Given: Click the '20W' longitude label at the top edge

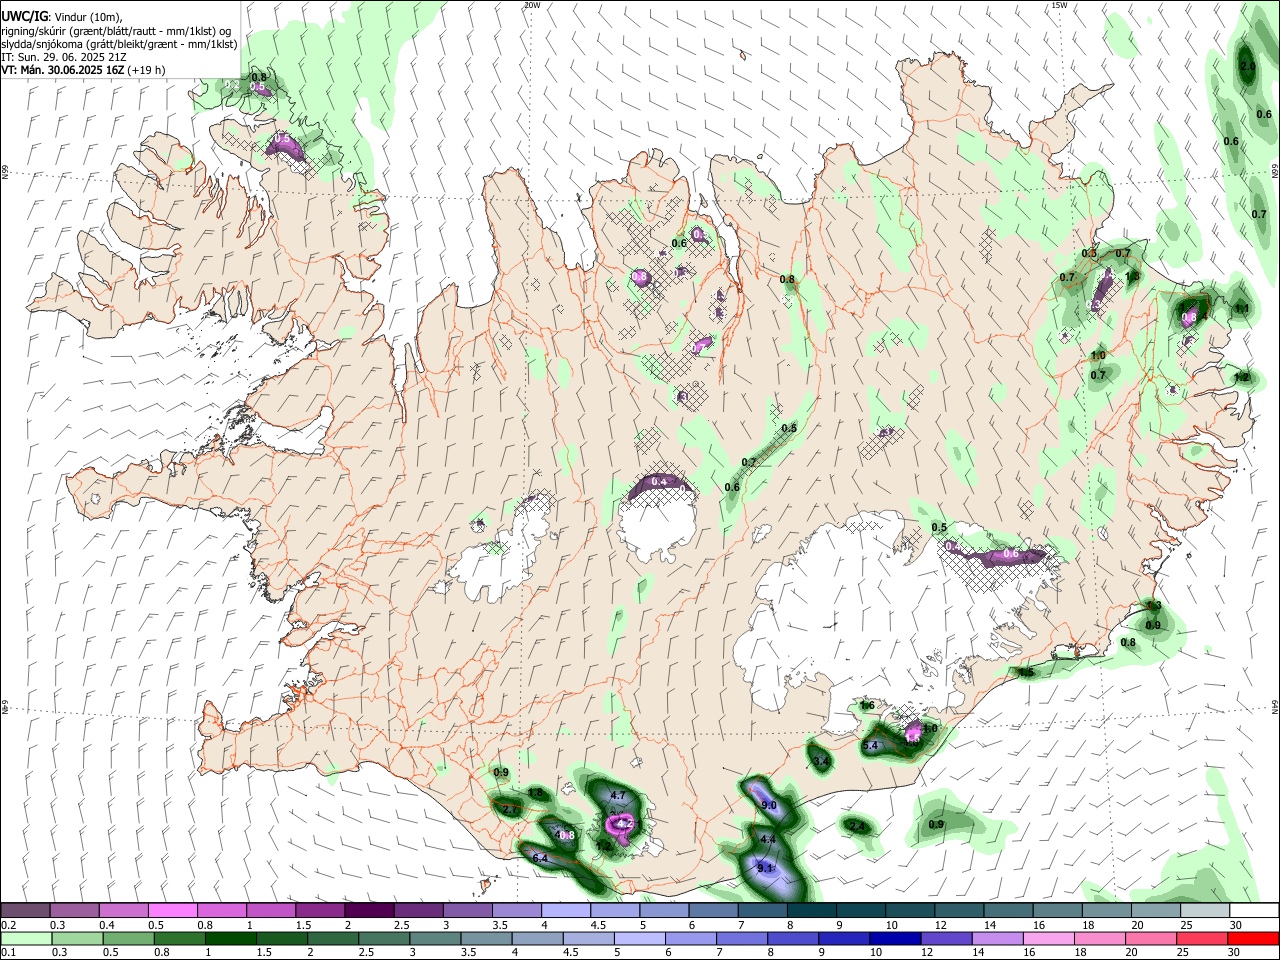Looking at the screenshot, I should coord(532,5).
